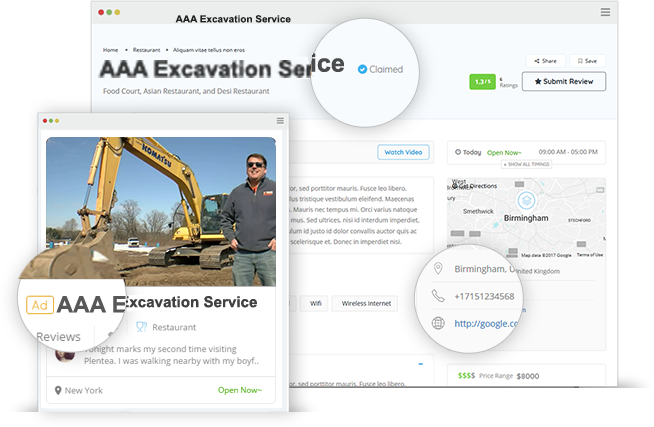
Task: Open the hamburger menu on the small listing card window
Action: 280,121
